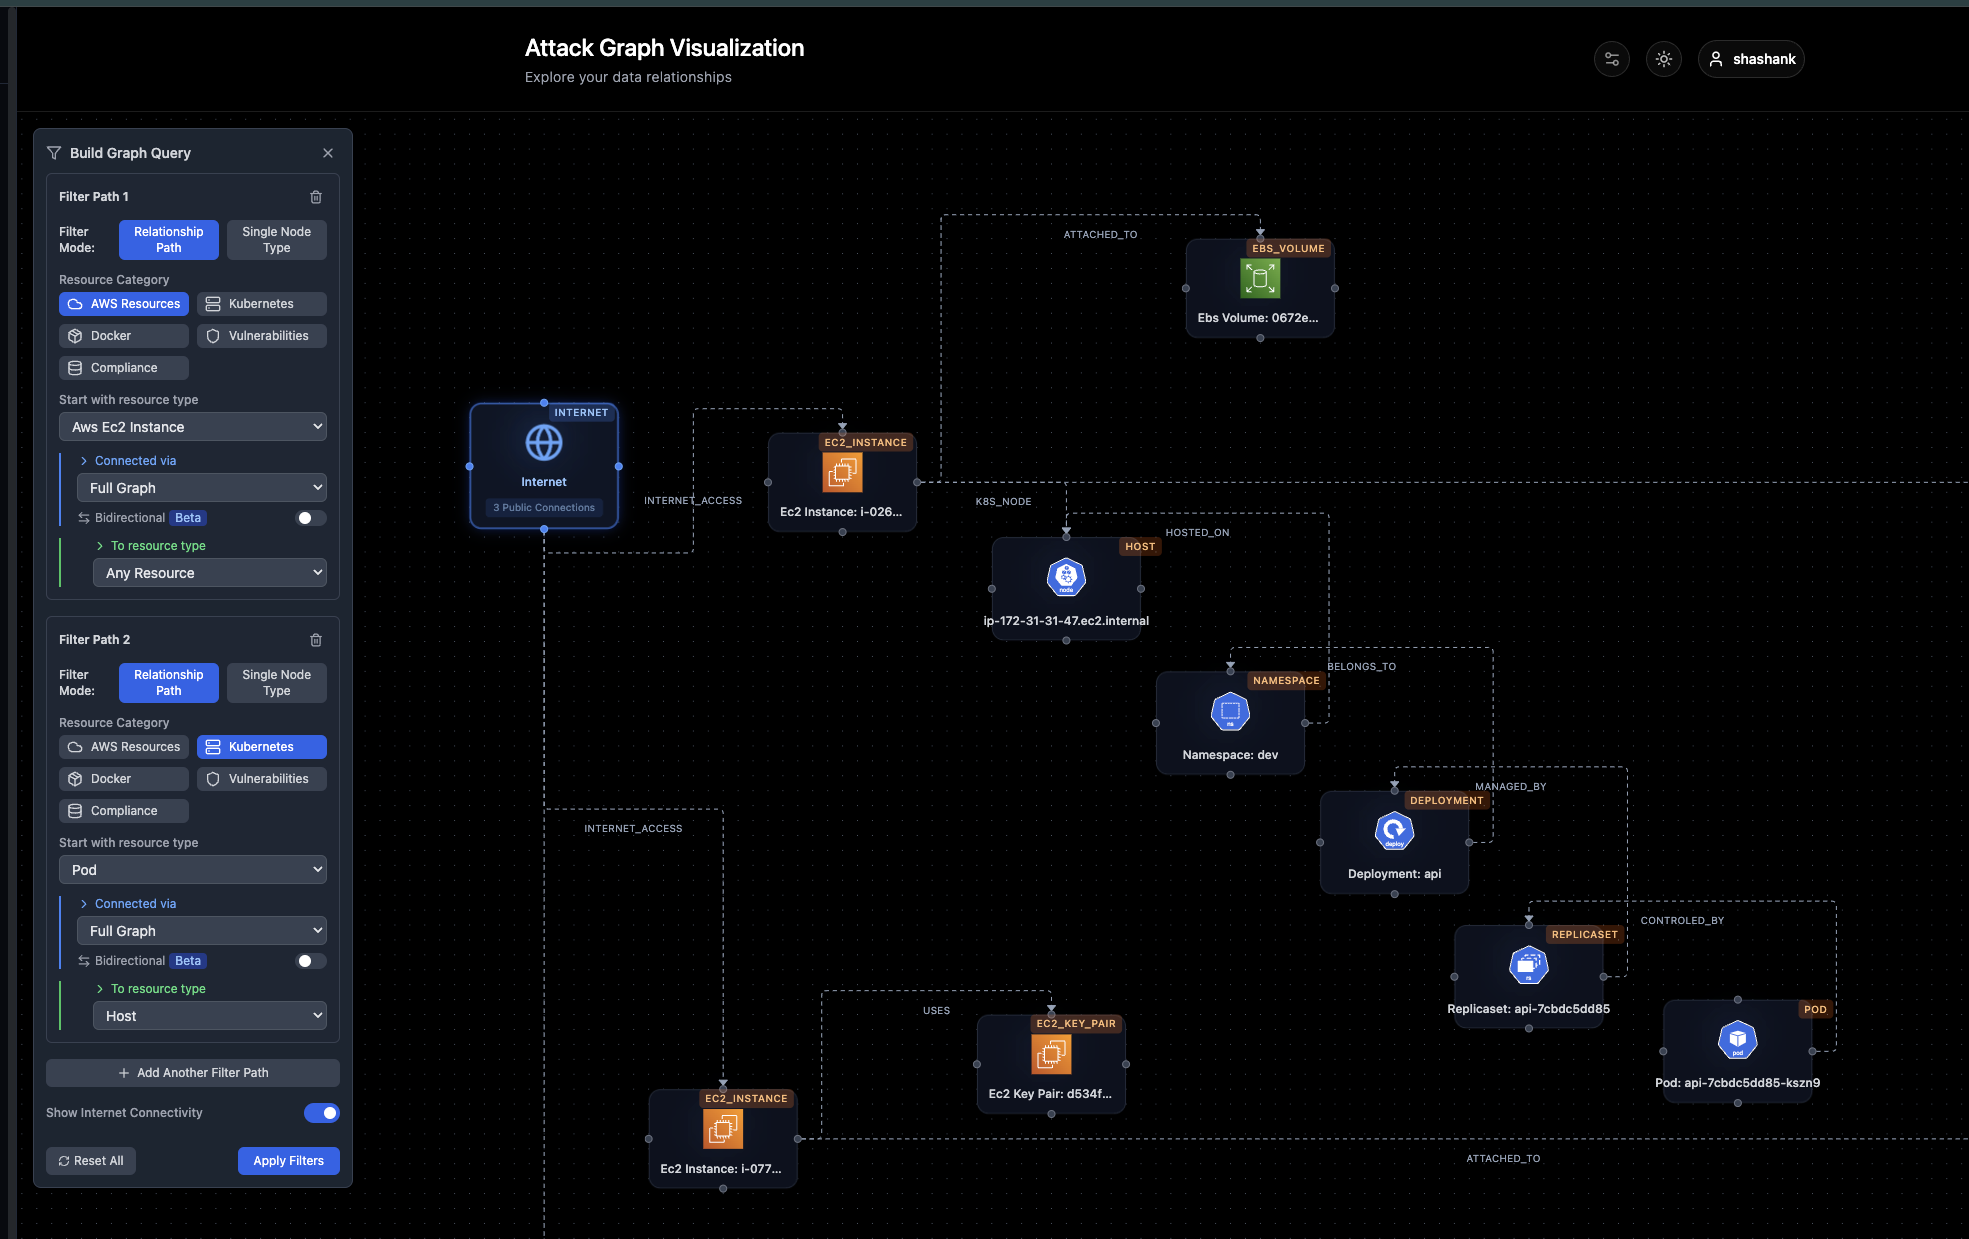This screenshot has height=1239, width=1969.
Task: Open shashank user profile menu
Action: [x=1751, y=59]
